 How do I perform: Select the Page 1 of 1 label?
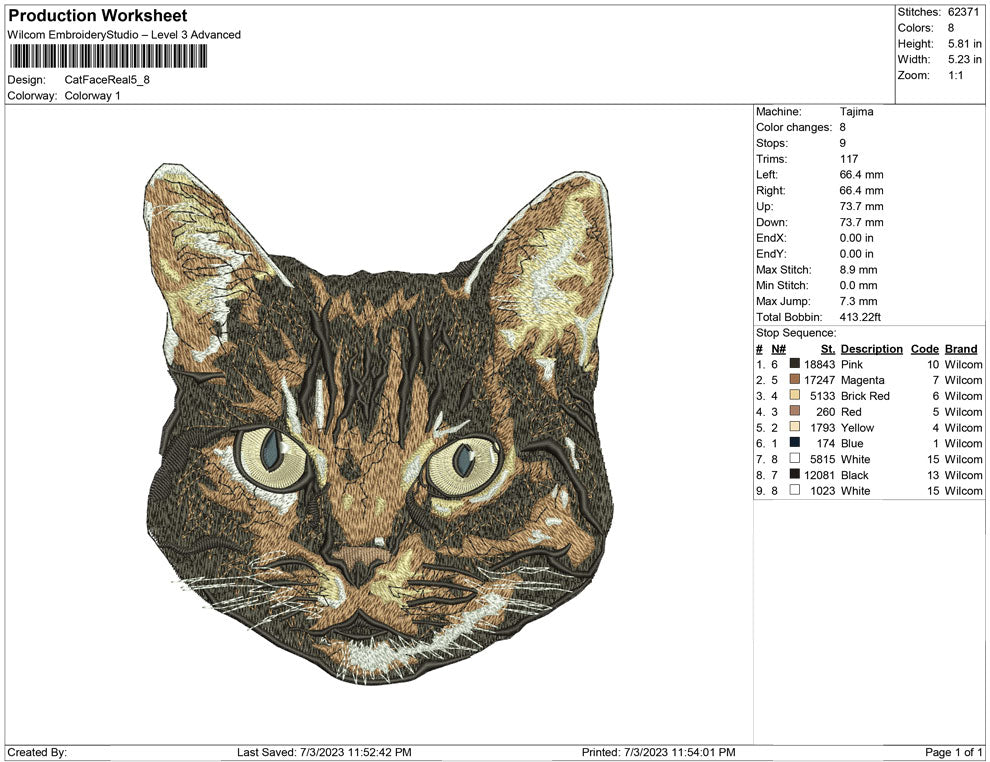pos(954,752)
